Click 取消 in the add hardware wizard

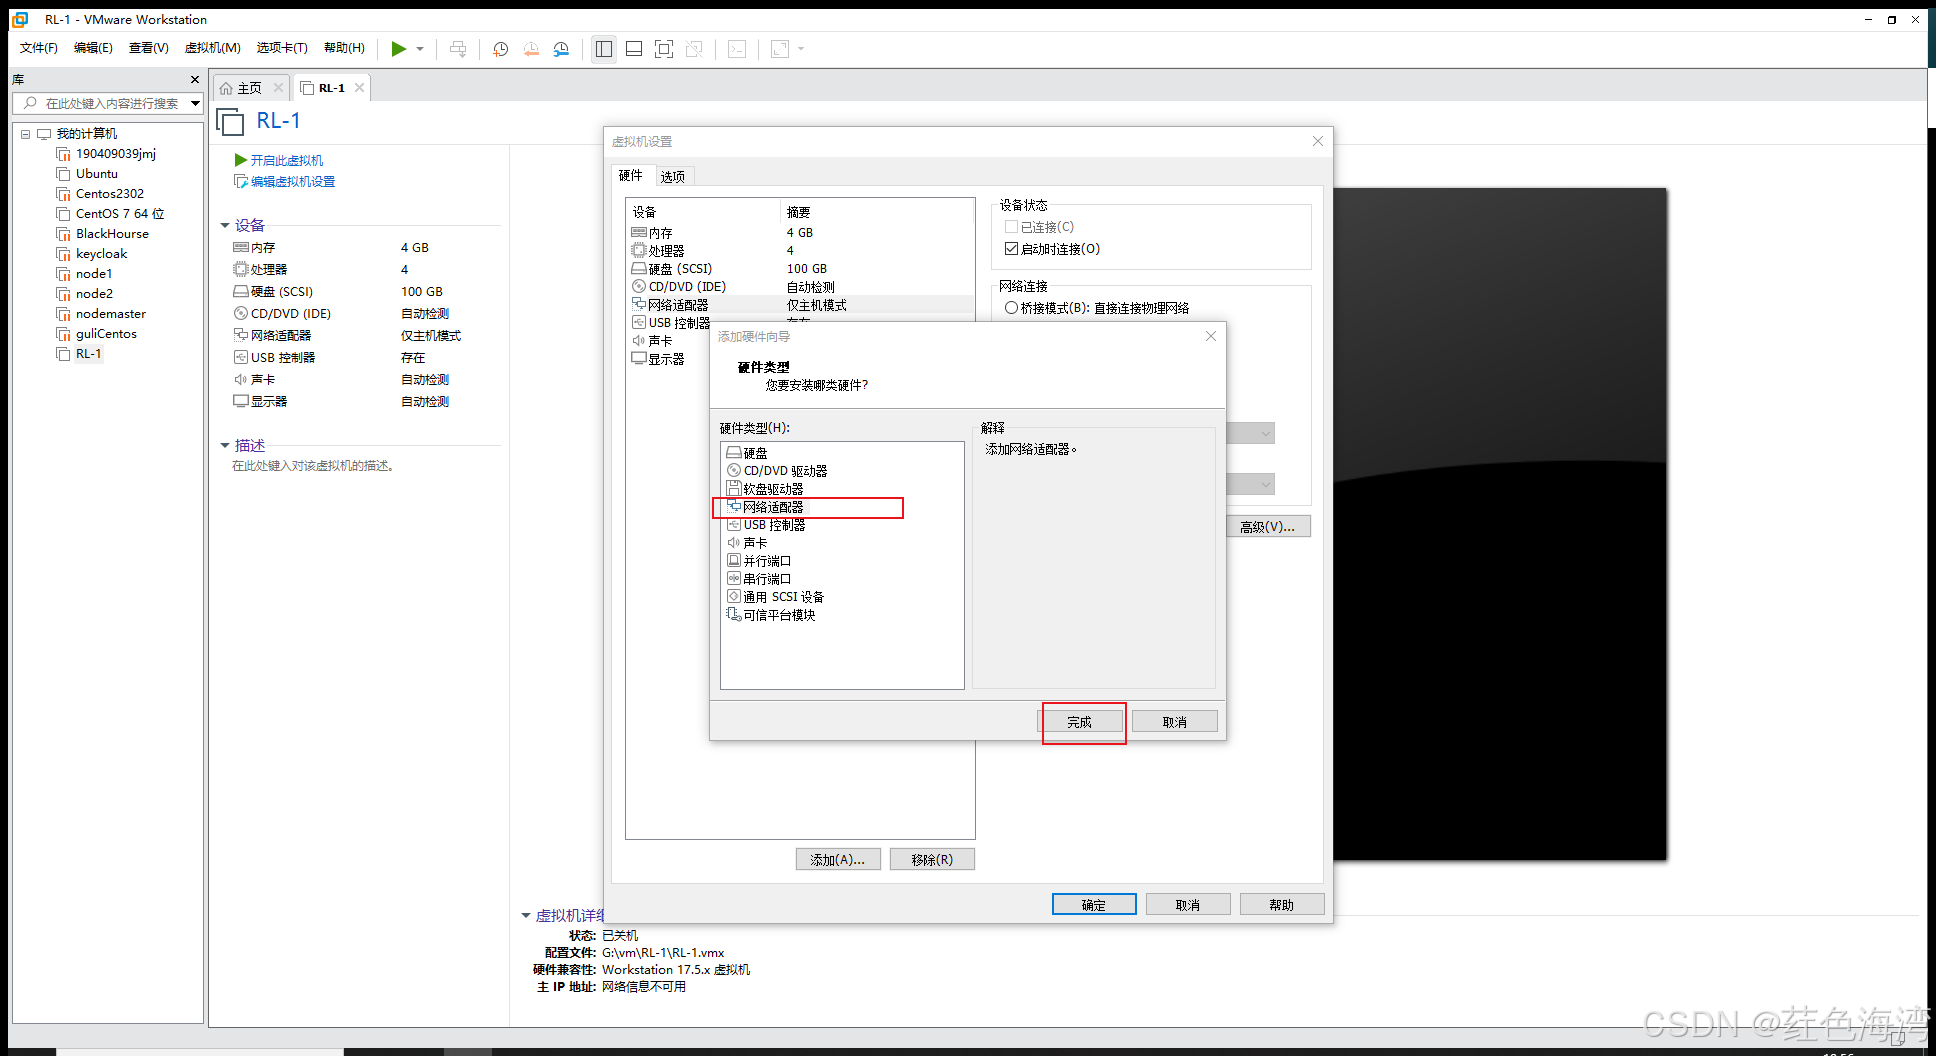[x=1174, y=722]
